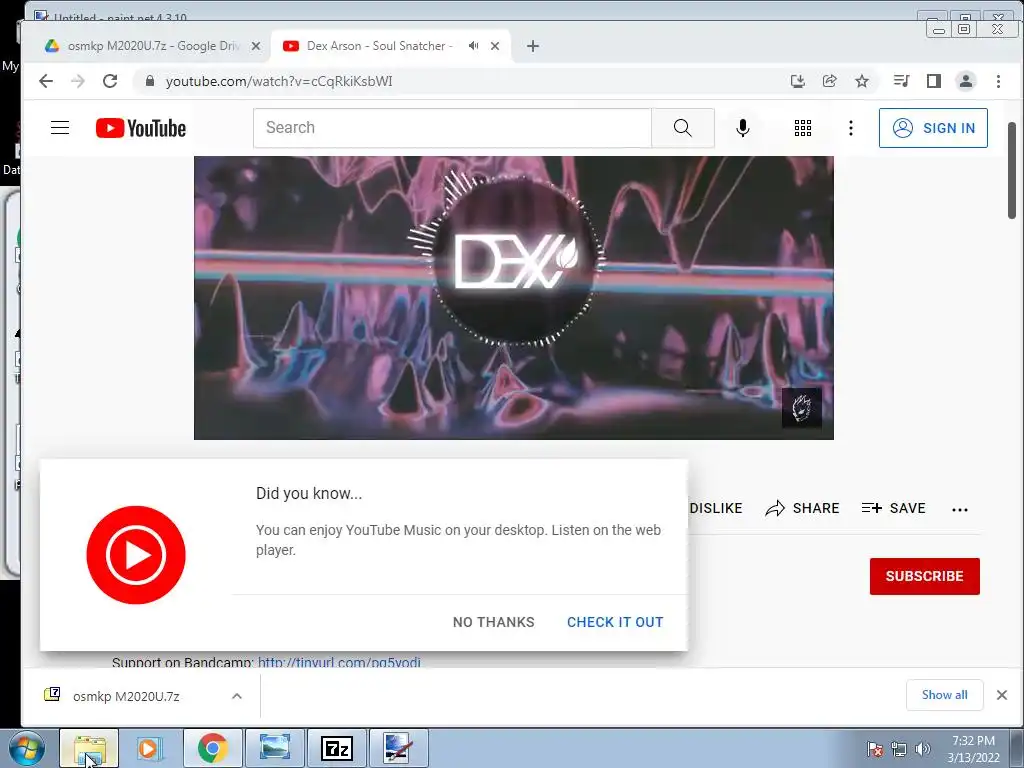Click Show desktop strip at taskbar end
The height and width of the screenshot is (768, 1024).
(x=1017, y=748)
